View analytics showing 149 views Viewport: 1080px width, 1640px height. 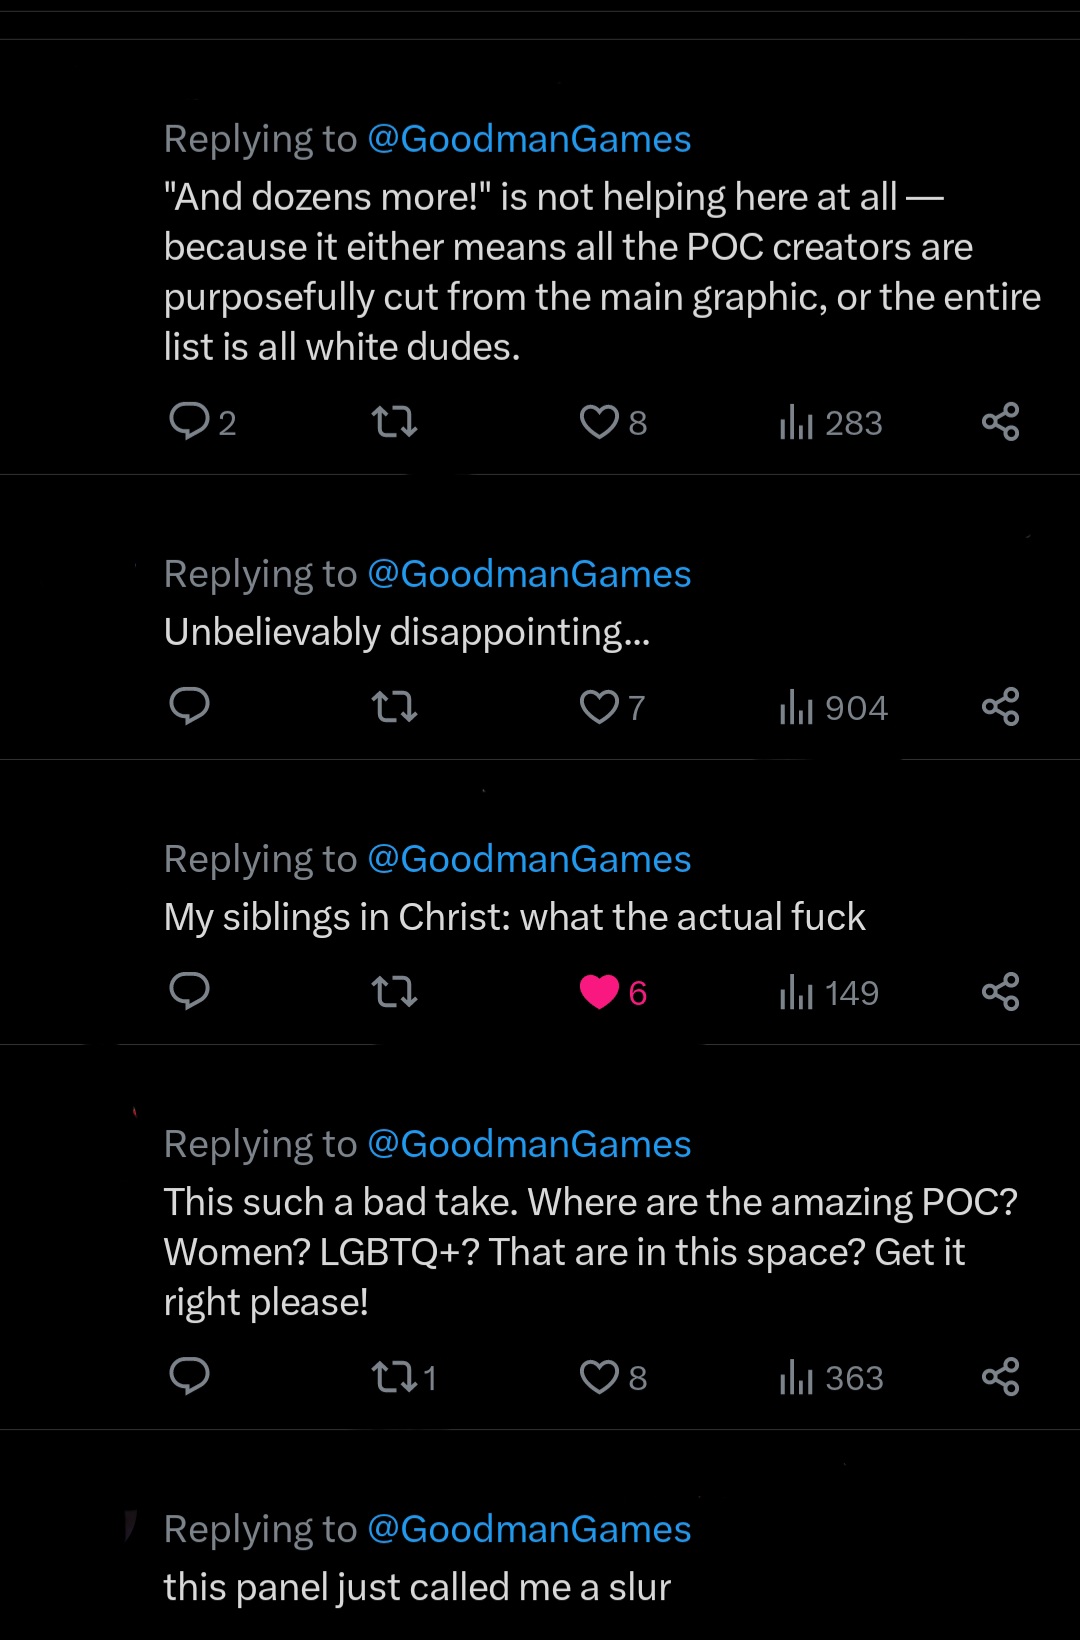(828, 993)
